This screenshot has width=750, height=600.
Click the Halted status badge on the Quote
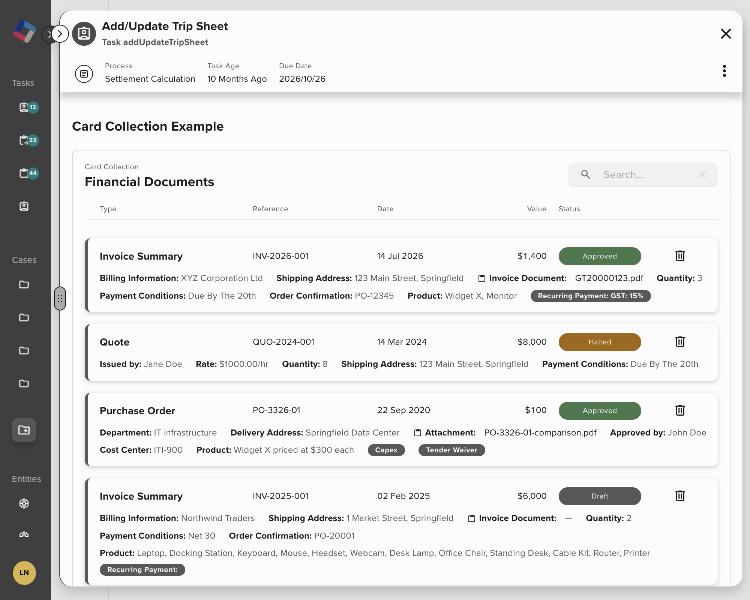pyautogui.click(x=600, y=342)
